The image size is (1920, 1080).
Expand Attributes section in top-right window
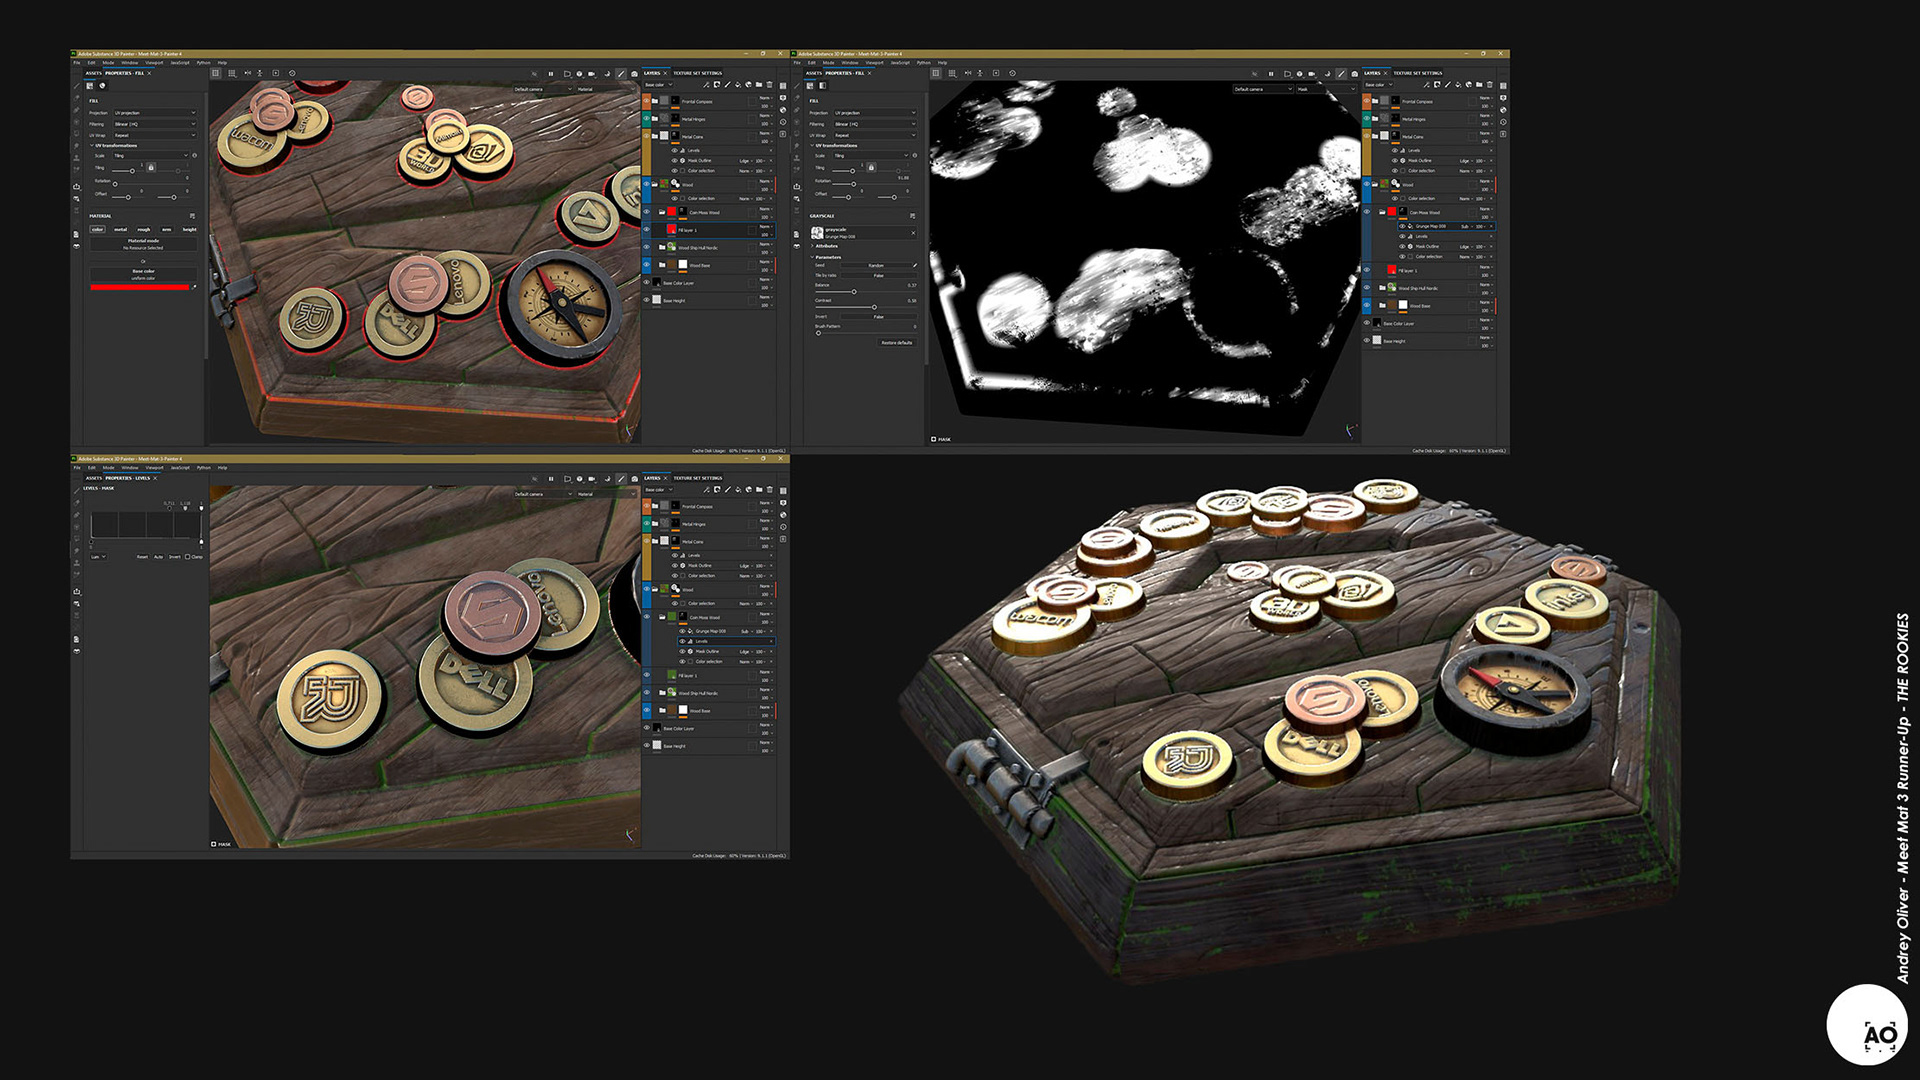[825, 246]
